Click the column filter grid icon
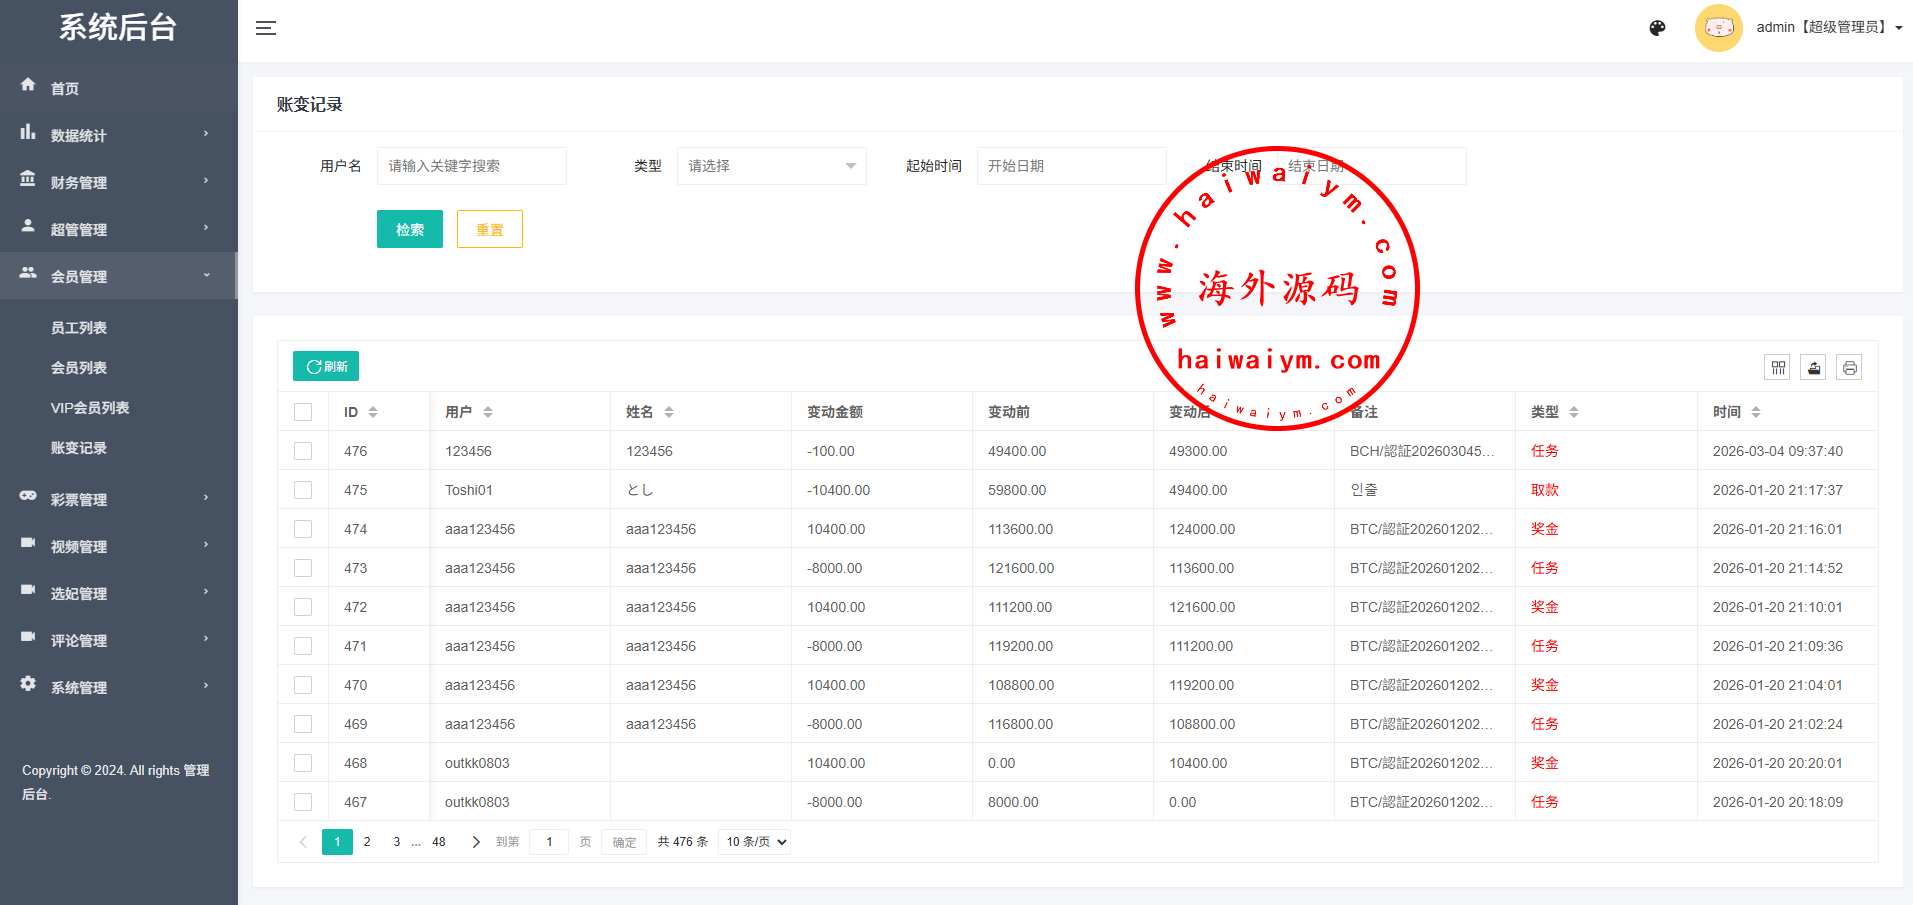Screen dimensions: 1913x905 pyautogui.click(x=1778, y=368)
